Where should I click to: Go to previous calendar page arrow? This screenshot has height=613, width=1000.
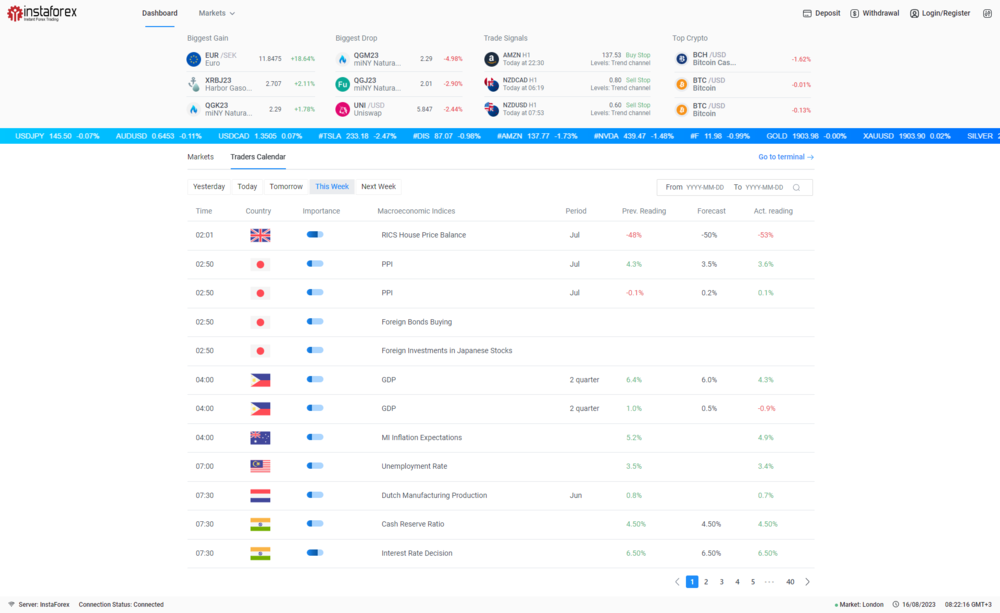click(677, 582)
